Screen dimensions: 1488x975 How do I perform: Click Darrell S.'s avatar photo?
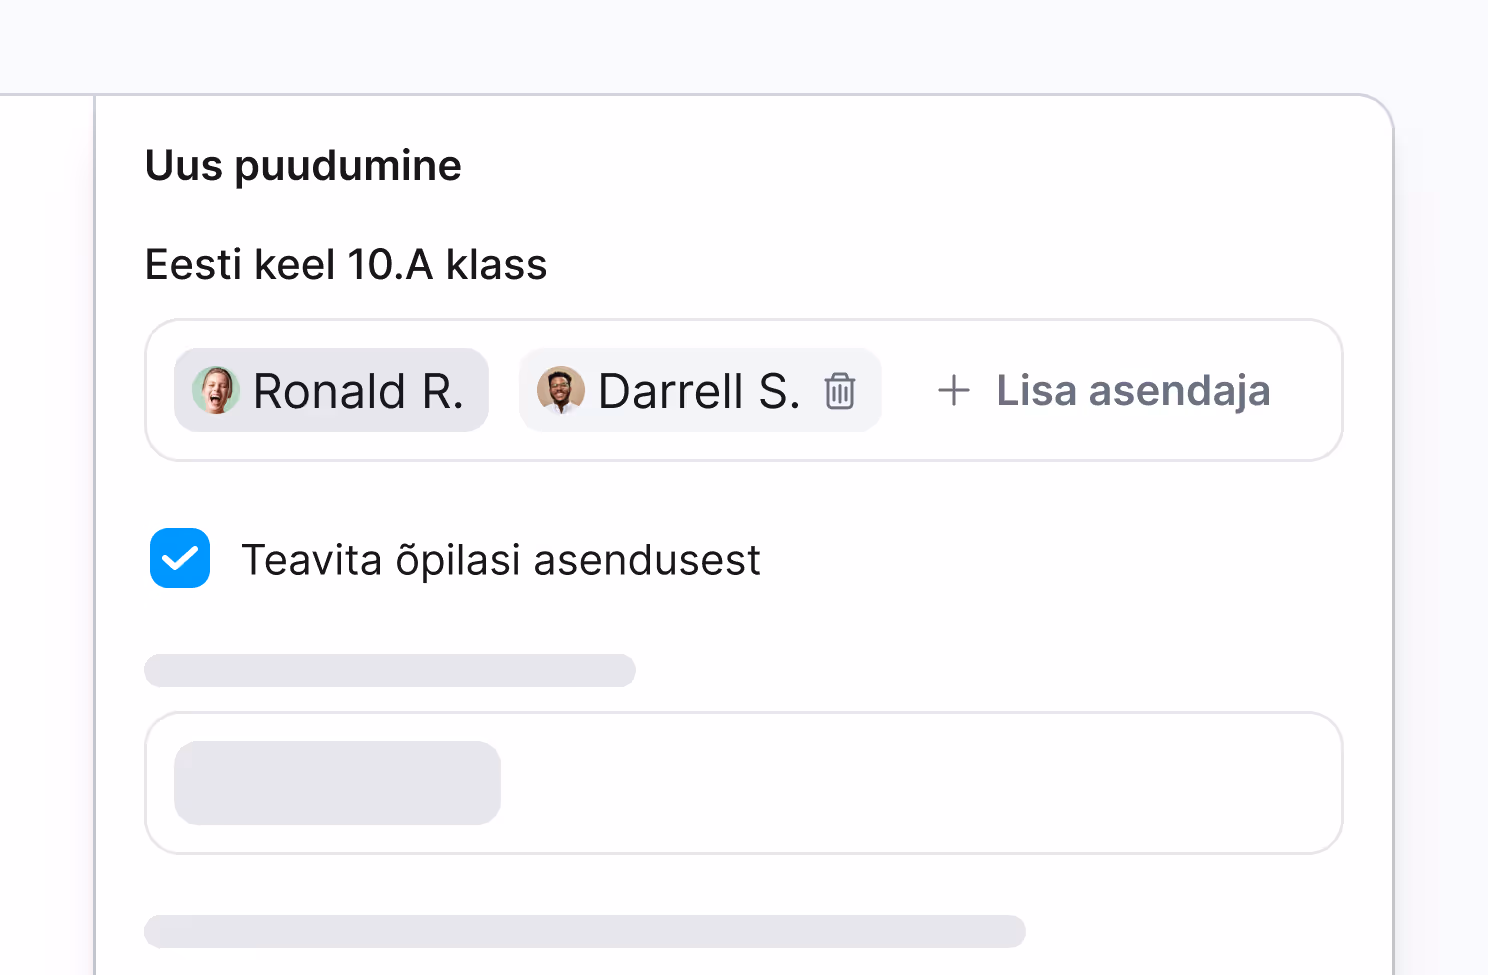561,390
